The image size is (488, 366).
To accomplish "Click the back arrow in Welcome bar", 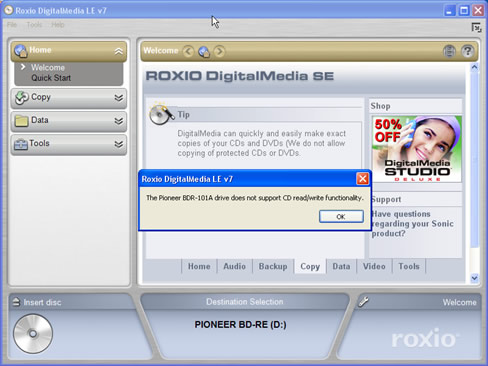I will pyautogui.click(x=188, y=51).
